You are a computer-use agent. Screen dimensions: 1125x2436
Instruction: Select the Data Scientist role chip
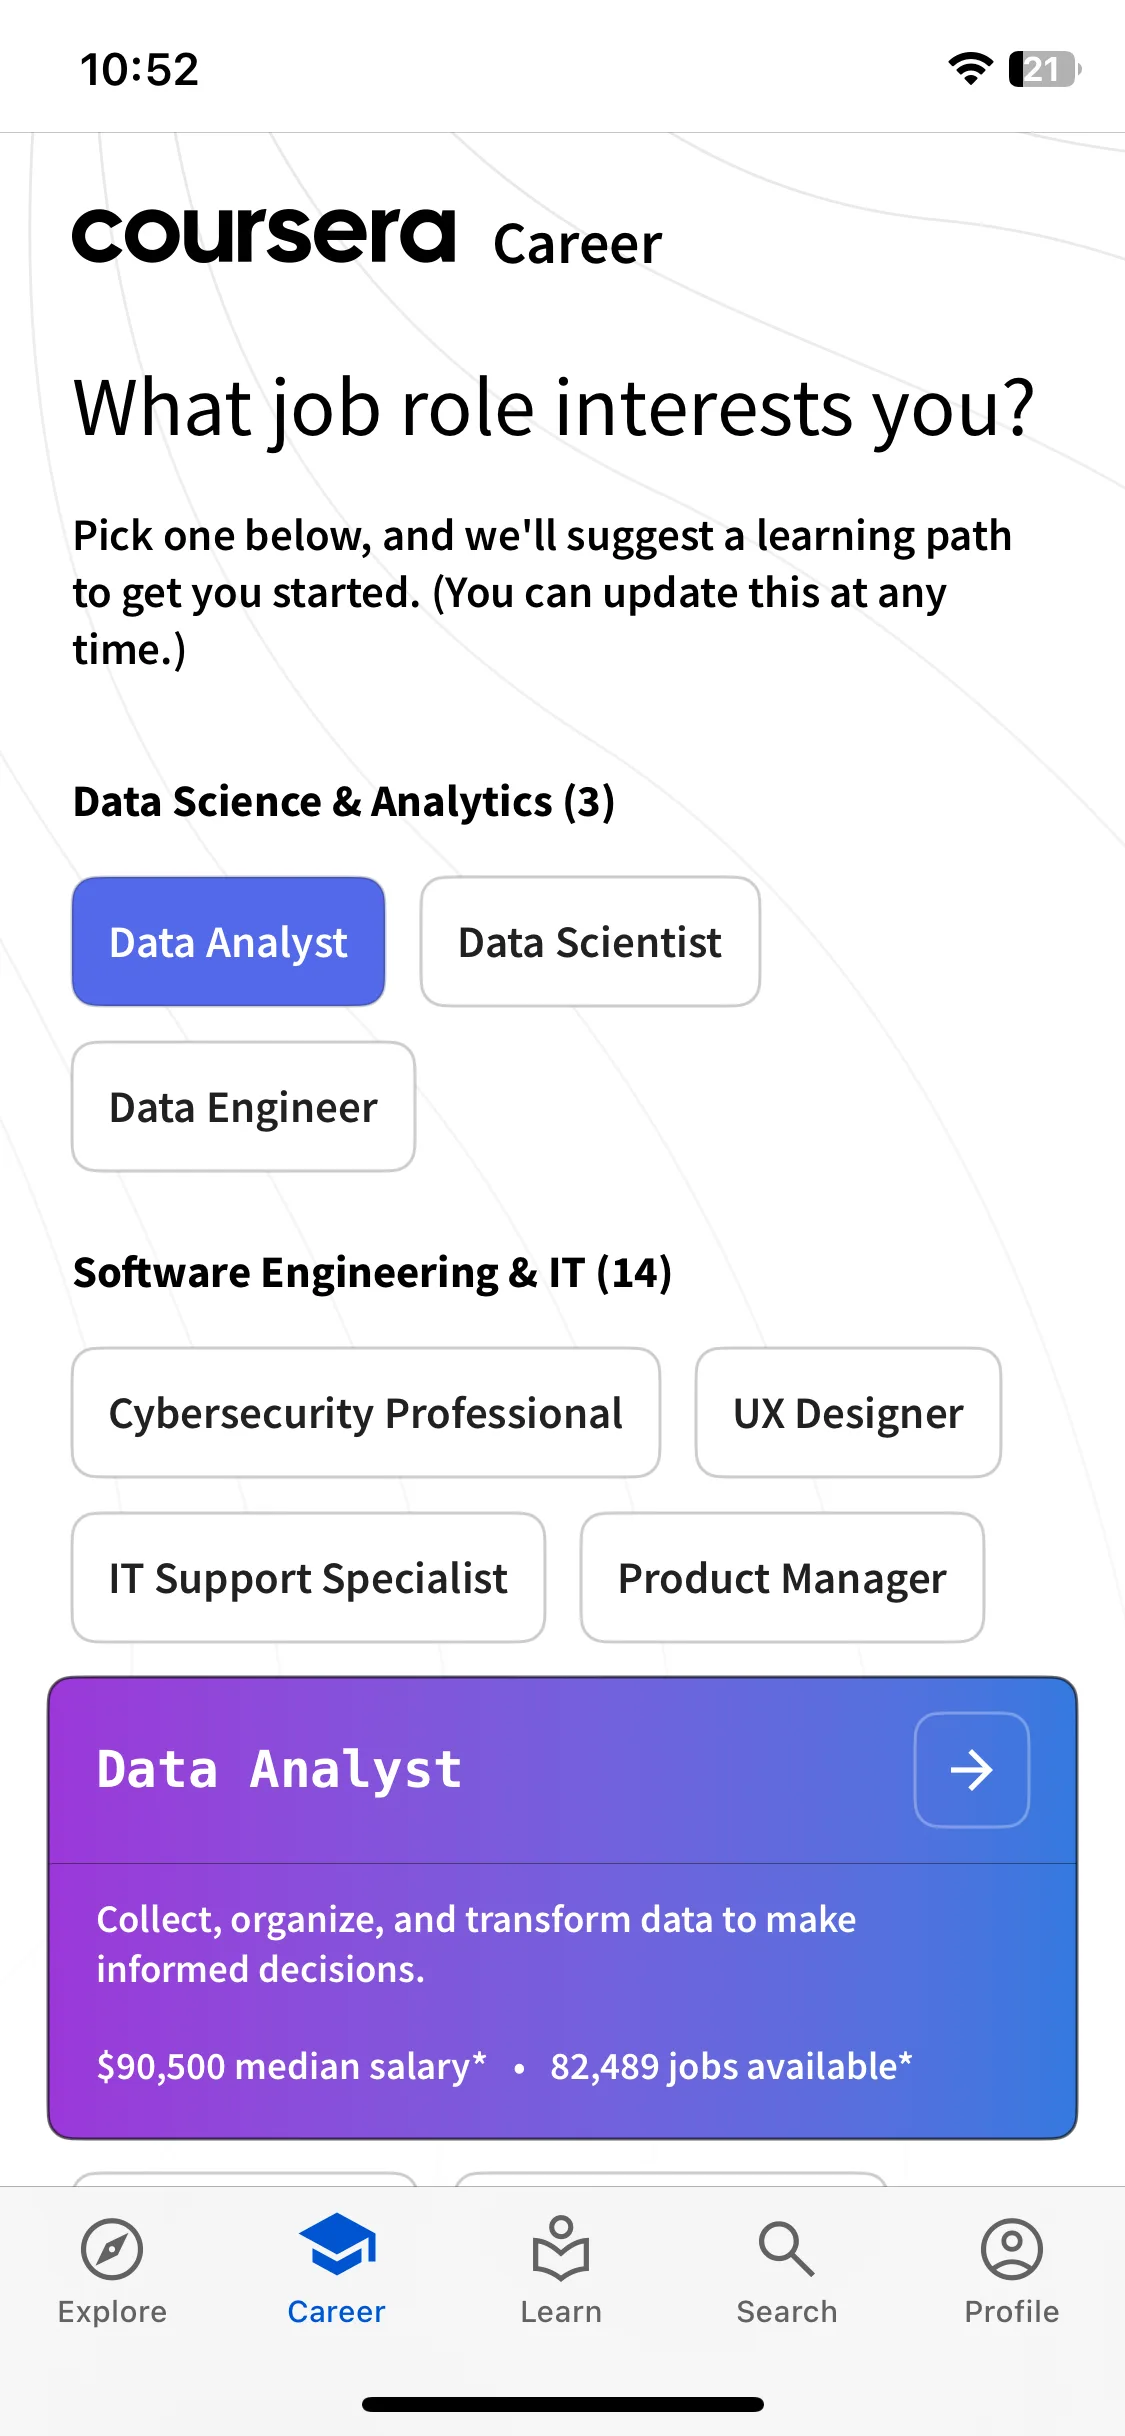coord(590,942)
